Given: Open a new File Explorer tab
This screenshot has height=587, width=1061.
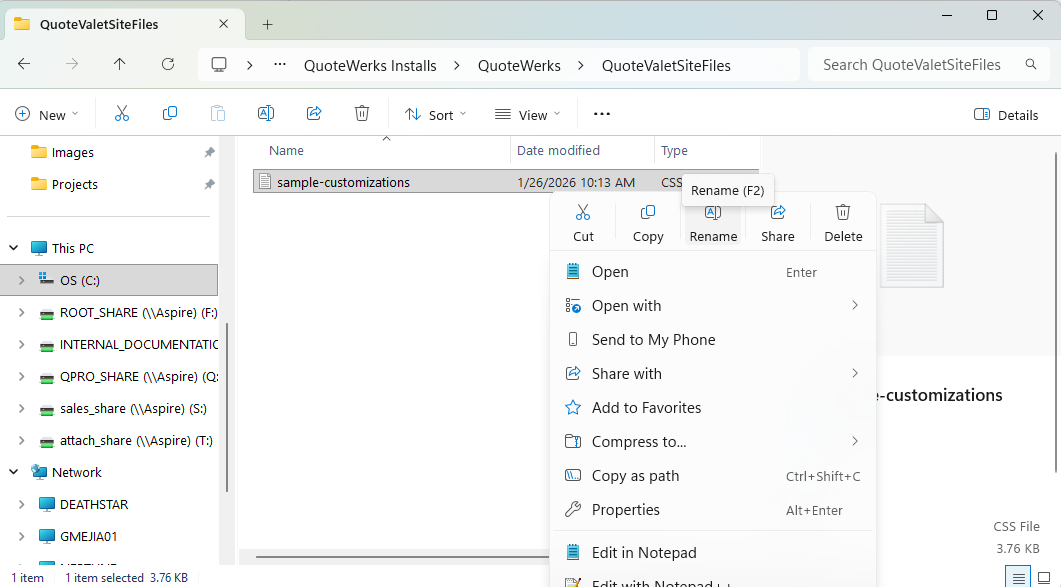Looking at the screenshot, I should click(267, 24).
